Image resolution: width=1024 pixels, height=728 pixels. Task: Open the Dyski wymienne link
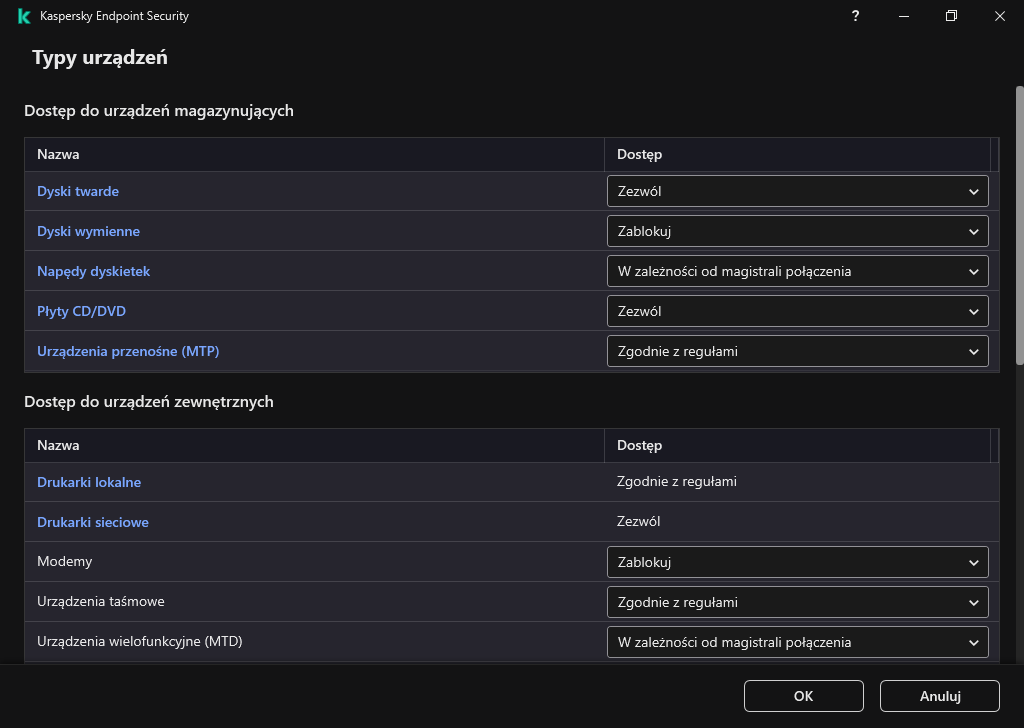click(88, 231)
